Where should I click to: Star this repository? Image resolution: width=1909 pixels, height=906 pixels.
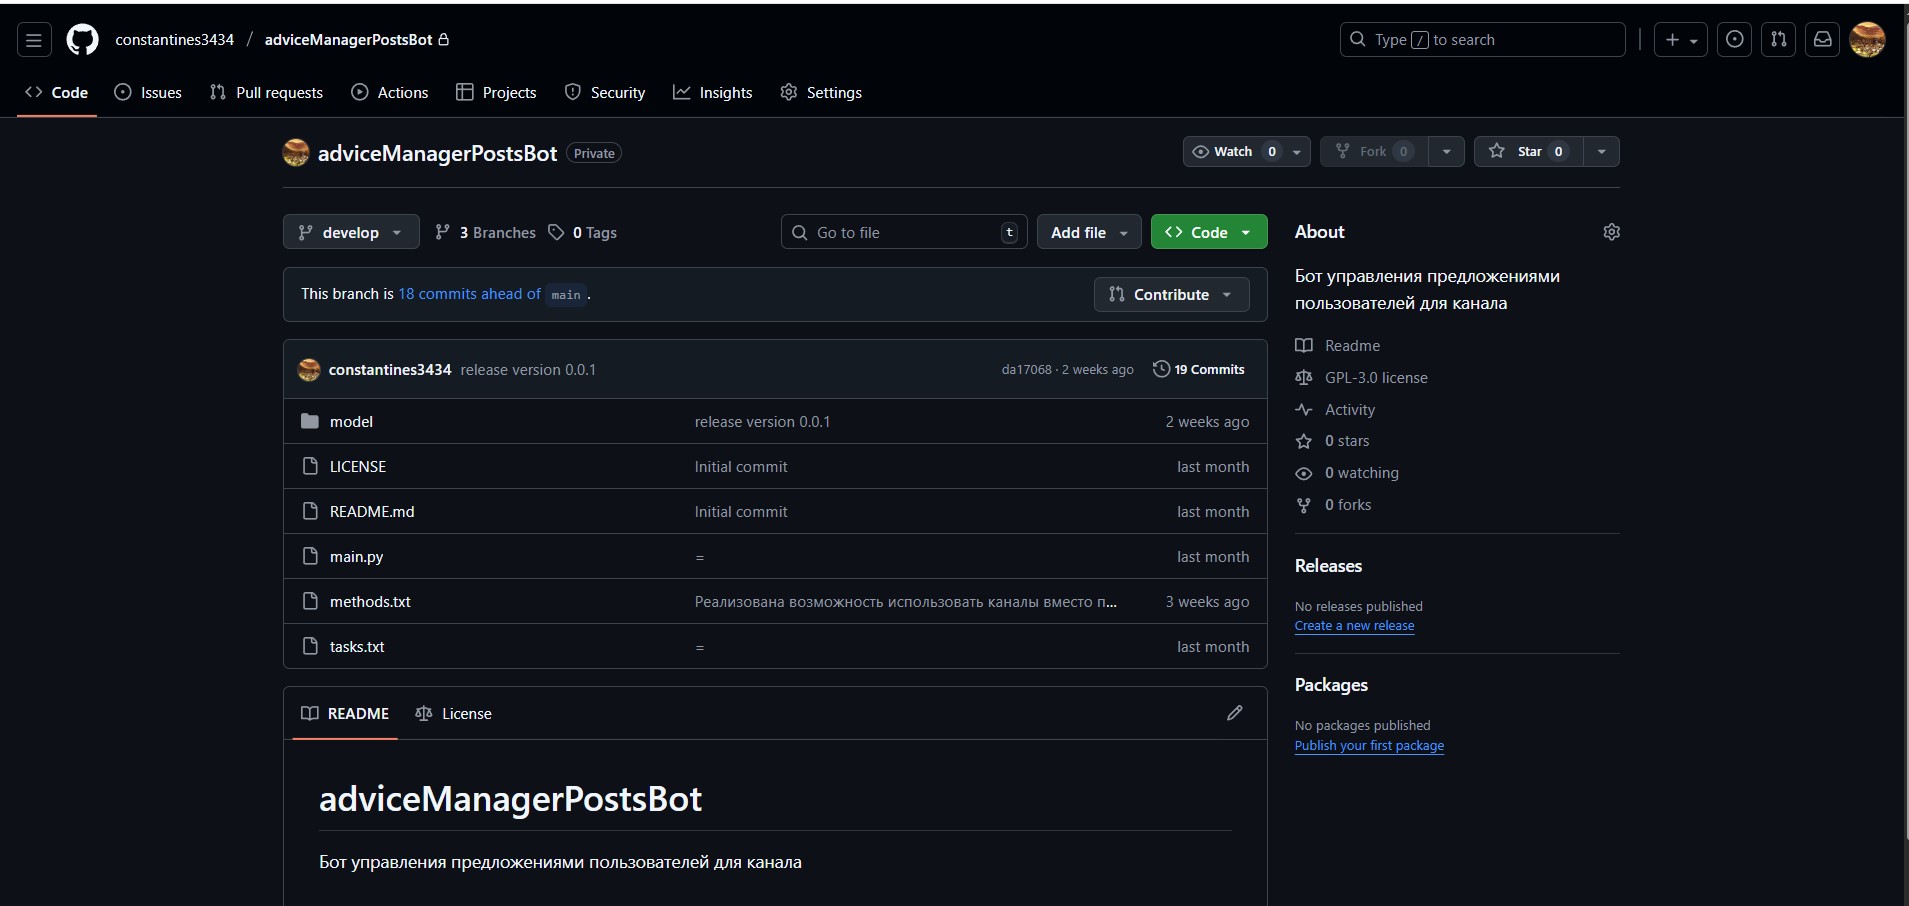pos(1529,152)
